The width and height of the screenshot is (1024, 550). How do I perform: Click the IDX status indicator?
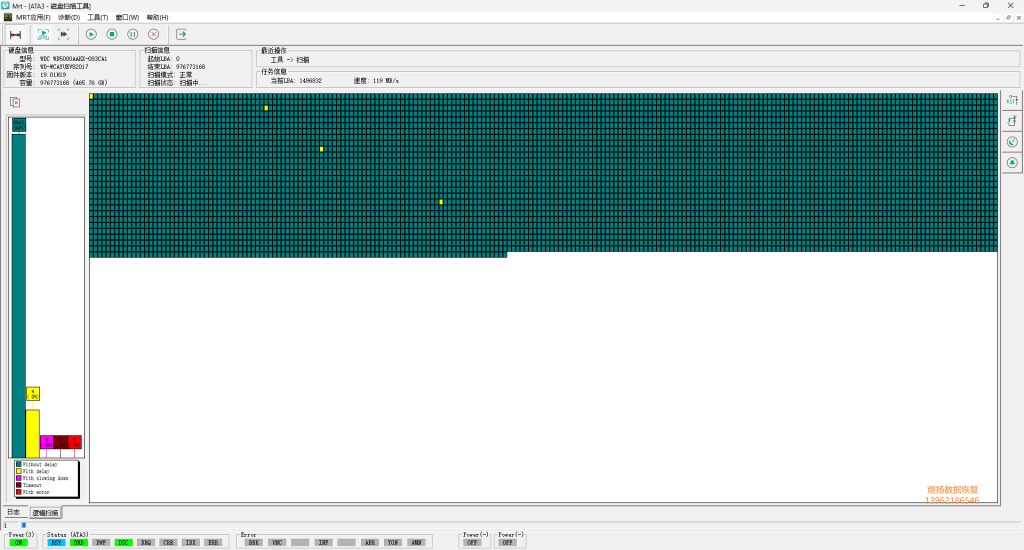pos(190,543)
